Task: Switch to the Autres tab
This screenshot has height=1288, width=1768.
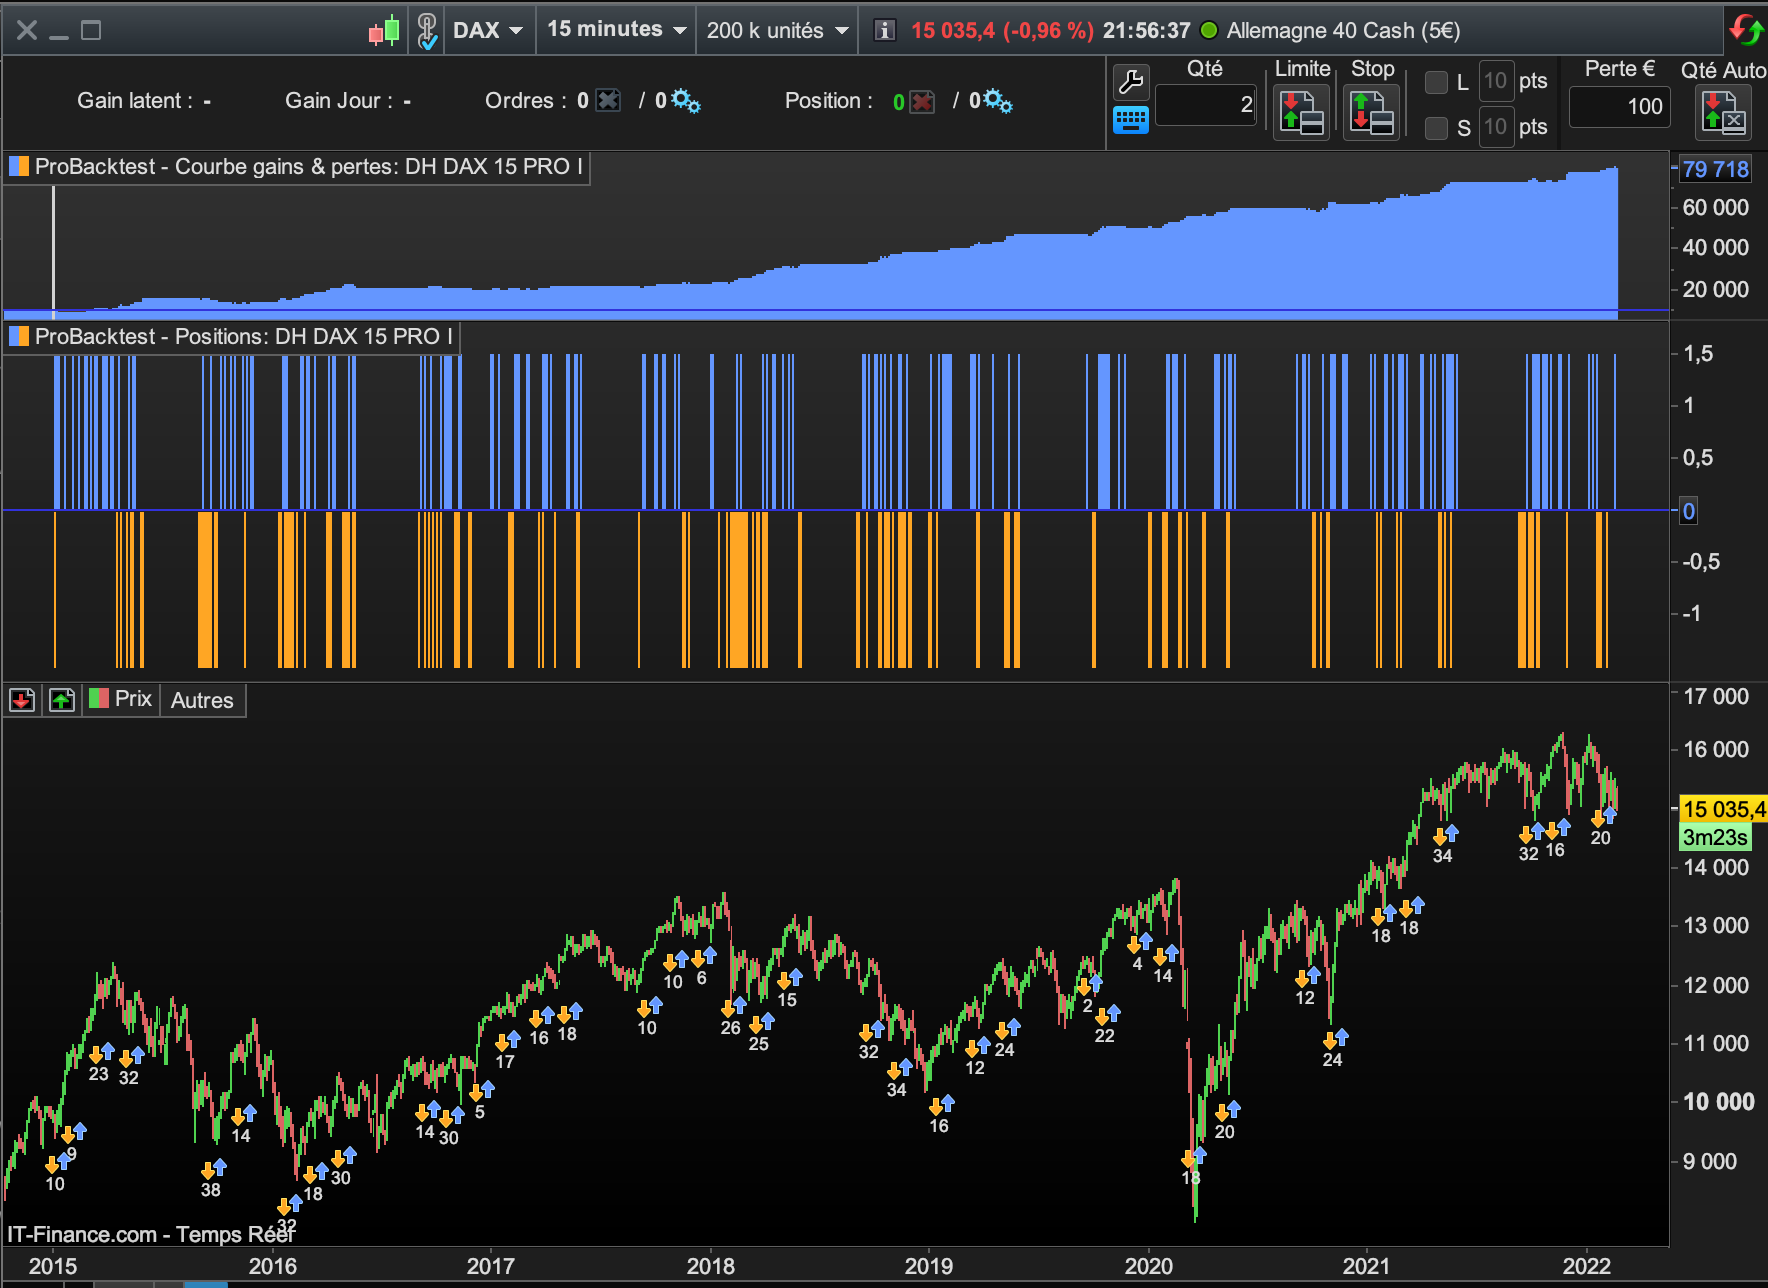Action: [x=202, y=700]
